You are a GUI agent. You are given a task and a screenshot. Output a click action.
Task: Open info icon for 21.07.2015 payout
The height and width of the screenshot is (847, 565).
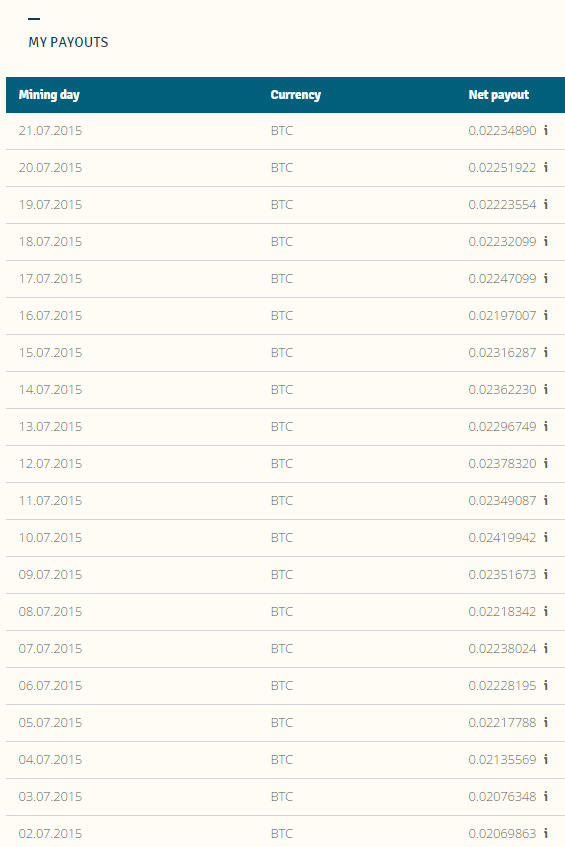click(546, 130)
